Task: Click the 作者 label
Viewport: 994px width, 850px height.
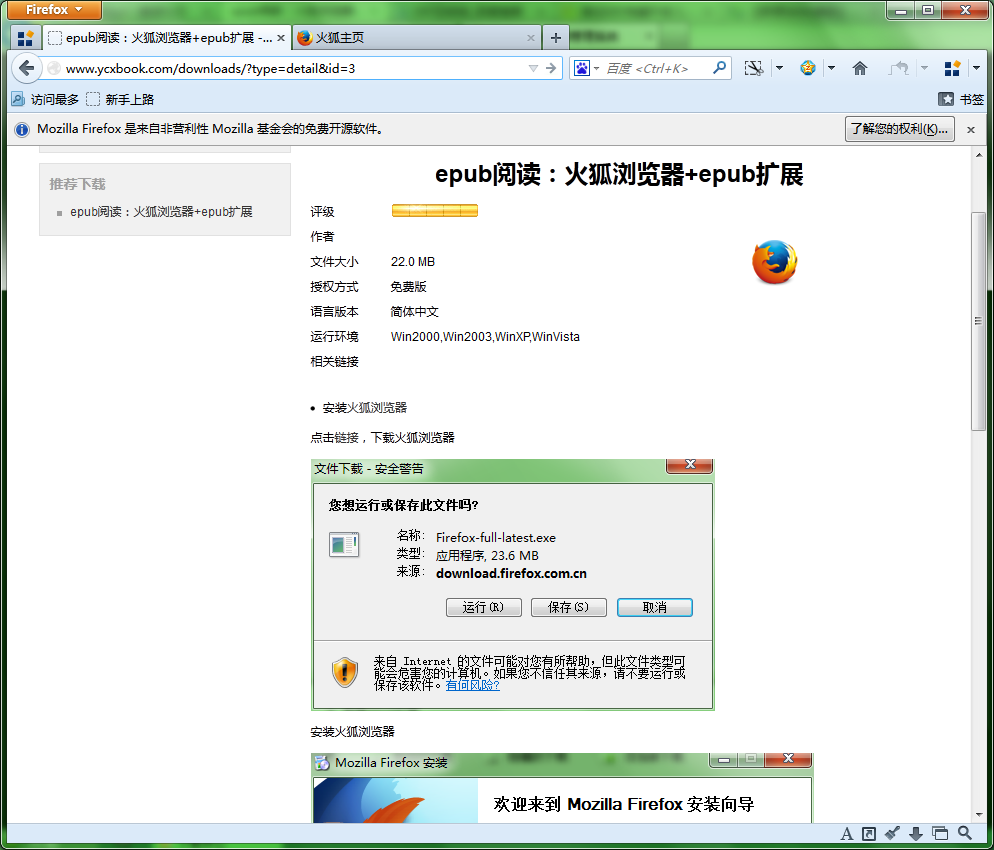Action: 322,236
